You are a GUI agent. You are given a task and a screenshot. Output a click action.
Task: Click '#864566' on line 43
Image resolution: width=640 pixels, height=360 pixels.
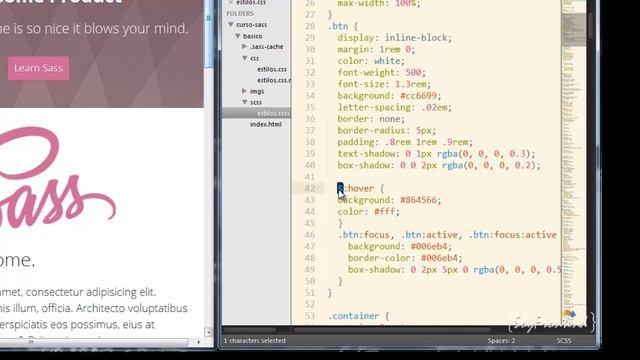point(418,200)
